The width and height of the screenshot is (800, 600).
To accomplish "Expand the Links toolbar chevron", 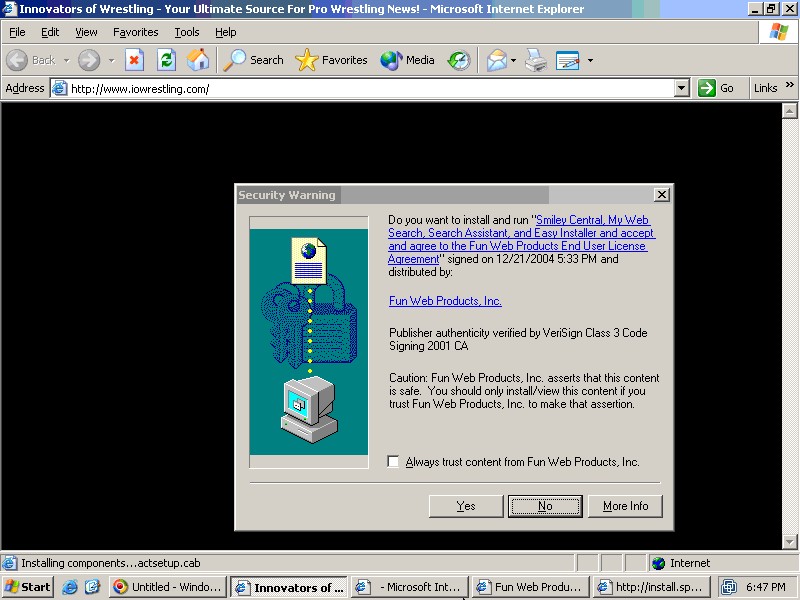I will (x=790, y=85).
